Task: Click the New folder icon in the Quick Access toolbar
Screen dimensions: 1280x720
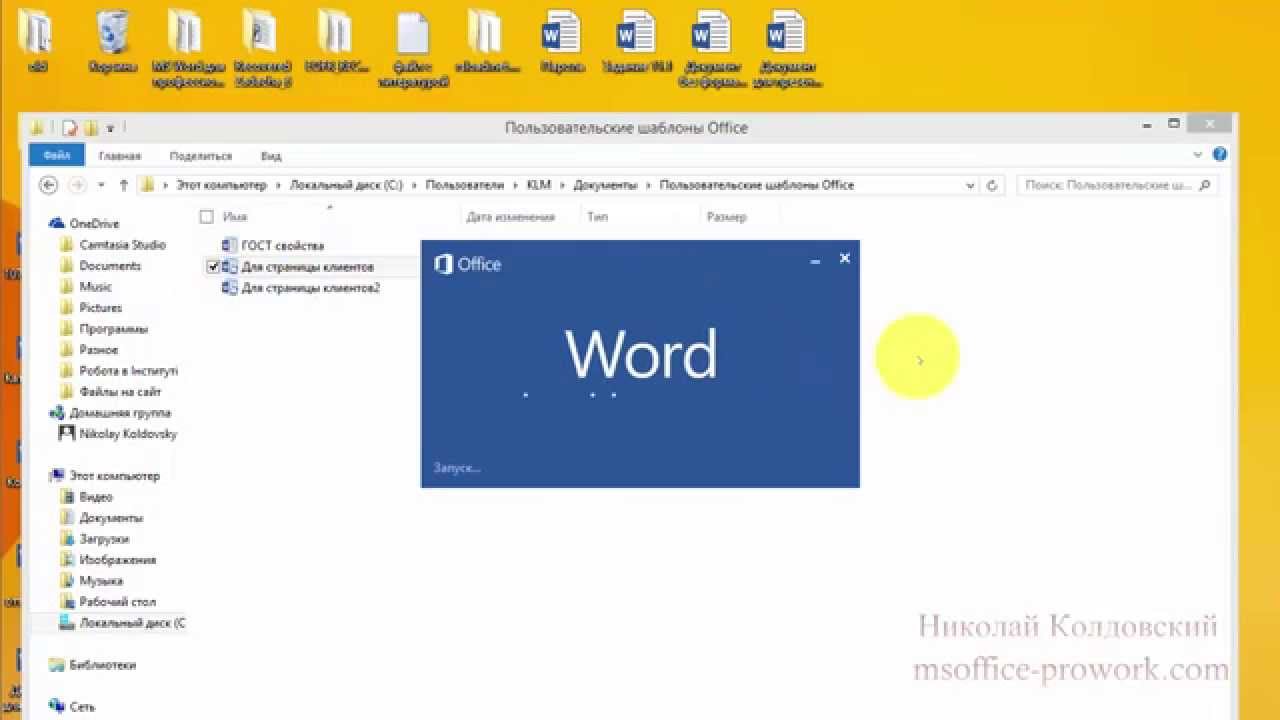Action: coord(90,128)
